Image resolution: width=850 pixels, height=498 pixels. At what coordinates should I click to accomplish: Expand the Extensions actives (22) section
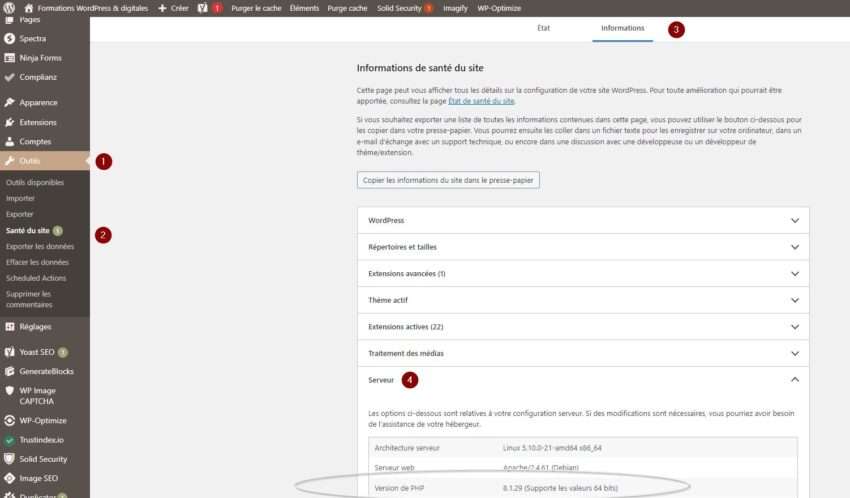(x=583, y=327)
